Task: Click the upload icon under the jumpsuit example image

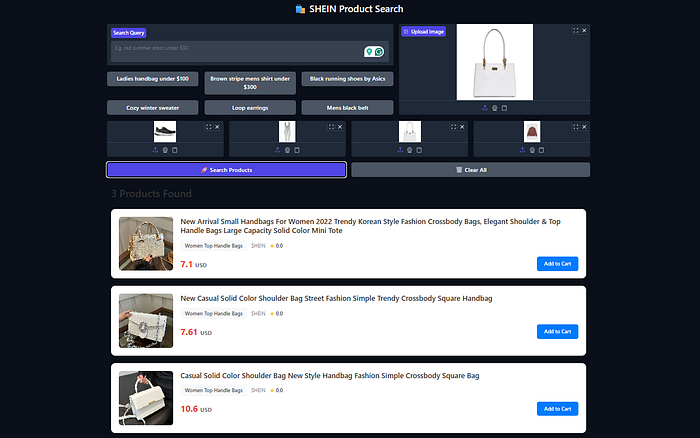Action: click(278, 150)
